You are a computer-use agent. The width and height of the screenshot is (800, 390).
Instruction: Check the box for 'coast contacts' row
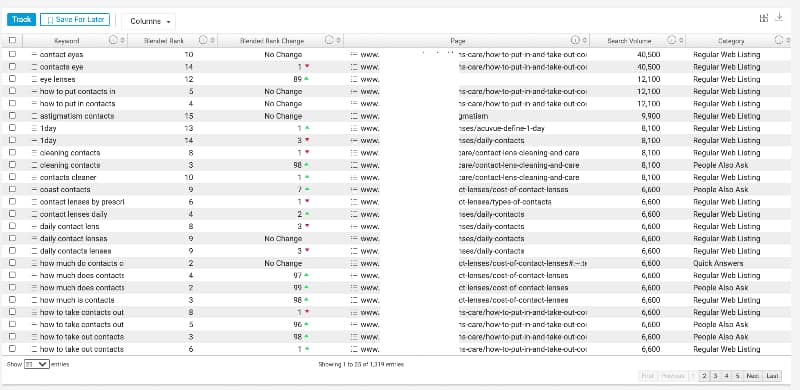pos(13,189)
